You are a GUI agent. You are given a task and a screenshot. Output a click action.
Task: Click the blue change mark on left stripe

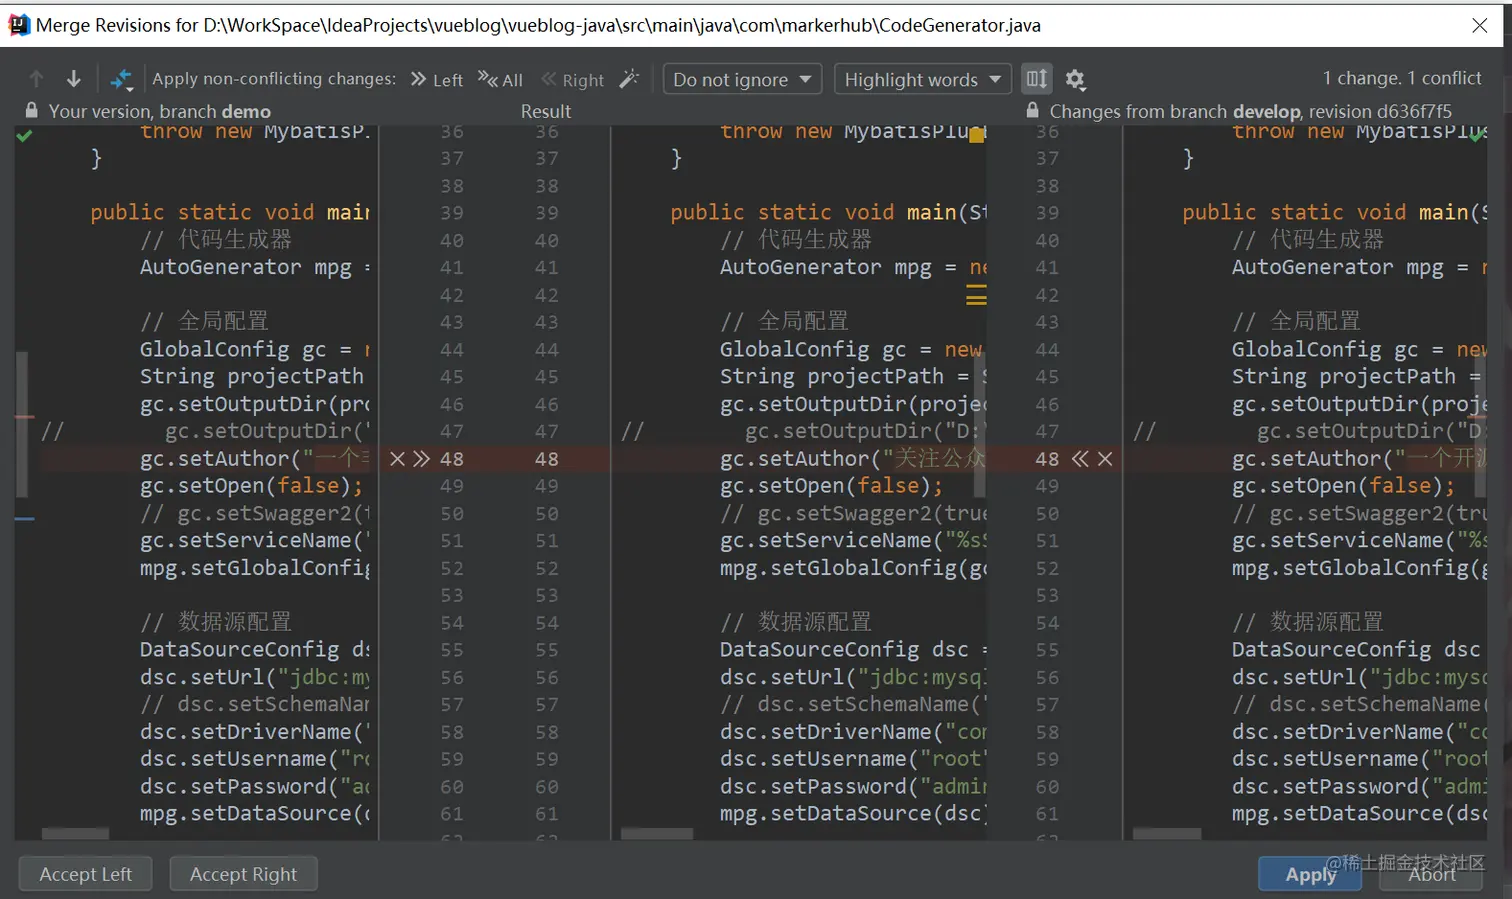coord(25,519)
